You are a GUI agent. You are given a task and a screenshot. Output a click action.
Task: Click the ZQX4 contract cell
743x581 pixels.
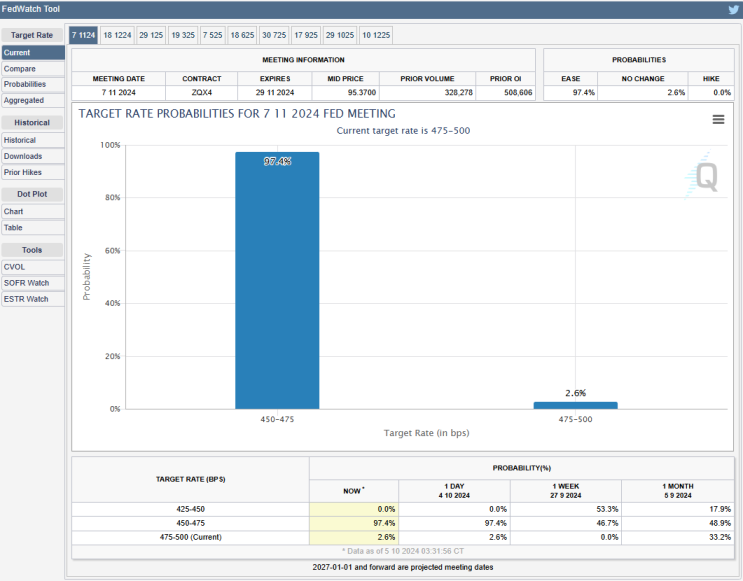tap(201, 93)
